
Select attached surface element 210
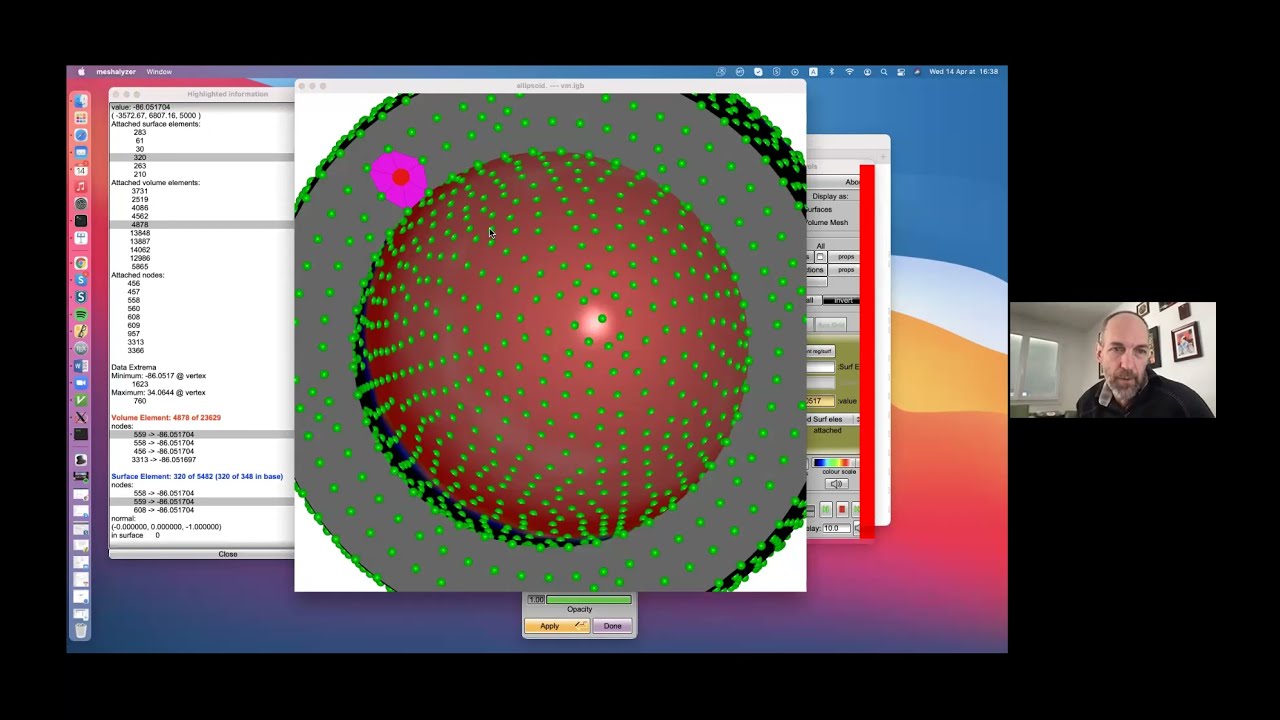pos(139,174)
